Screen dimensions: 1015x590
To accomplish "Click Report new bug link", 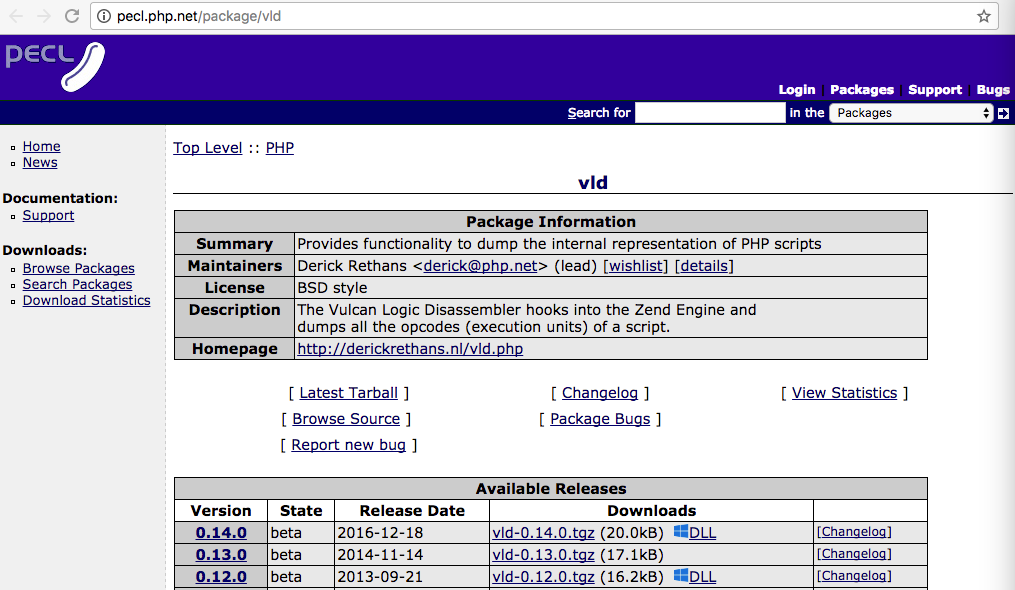I will (x=348, y=445).
